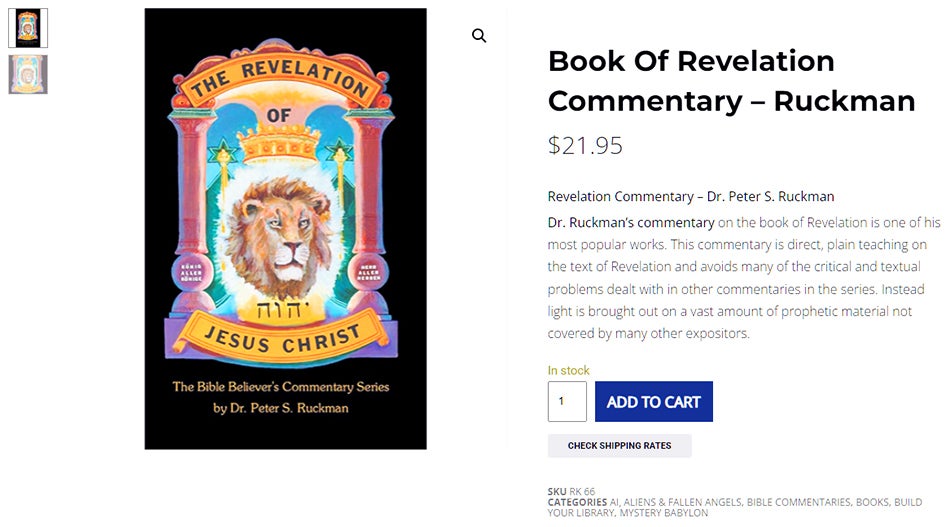Open Aliens & Fallen Angels category
This screenshot has width=950, height=527.
(682, 502)
